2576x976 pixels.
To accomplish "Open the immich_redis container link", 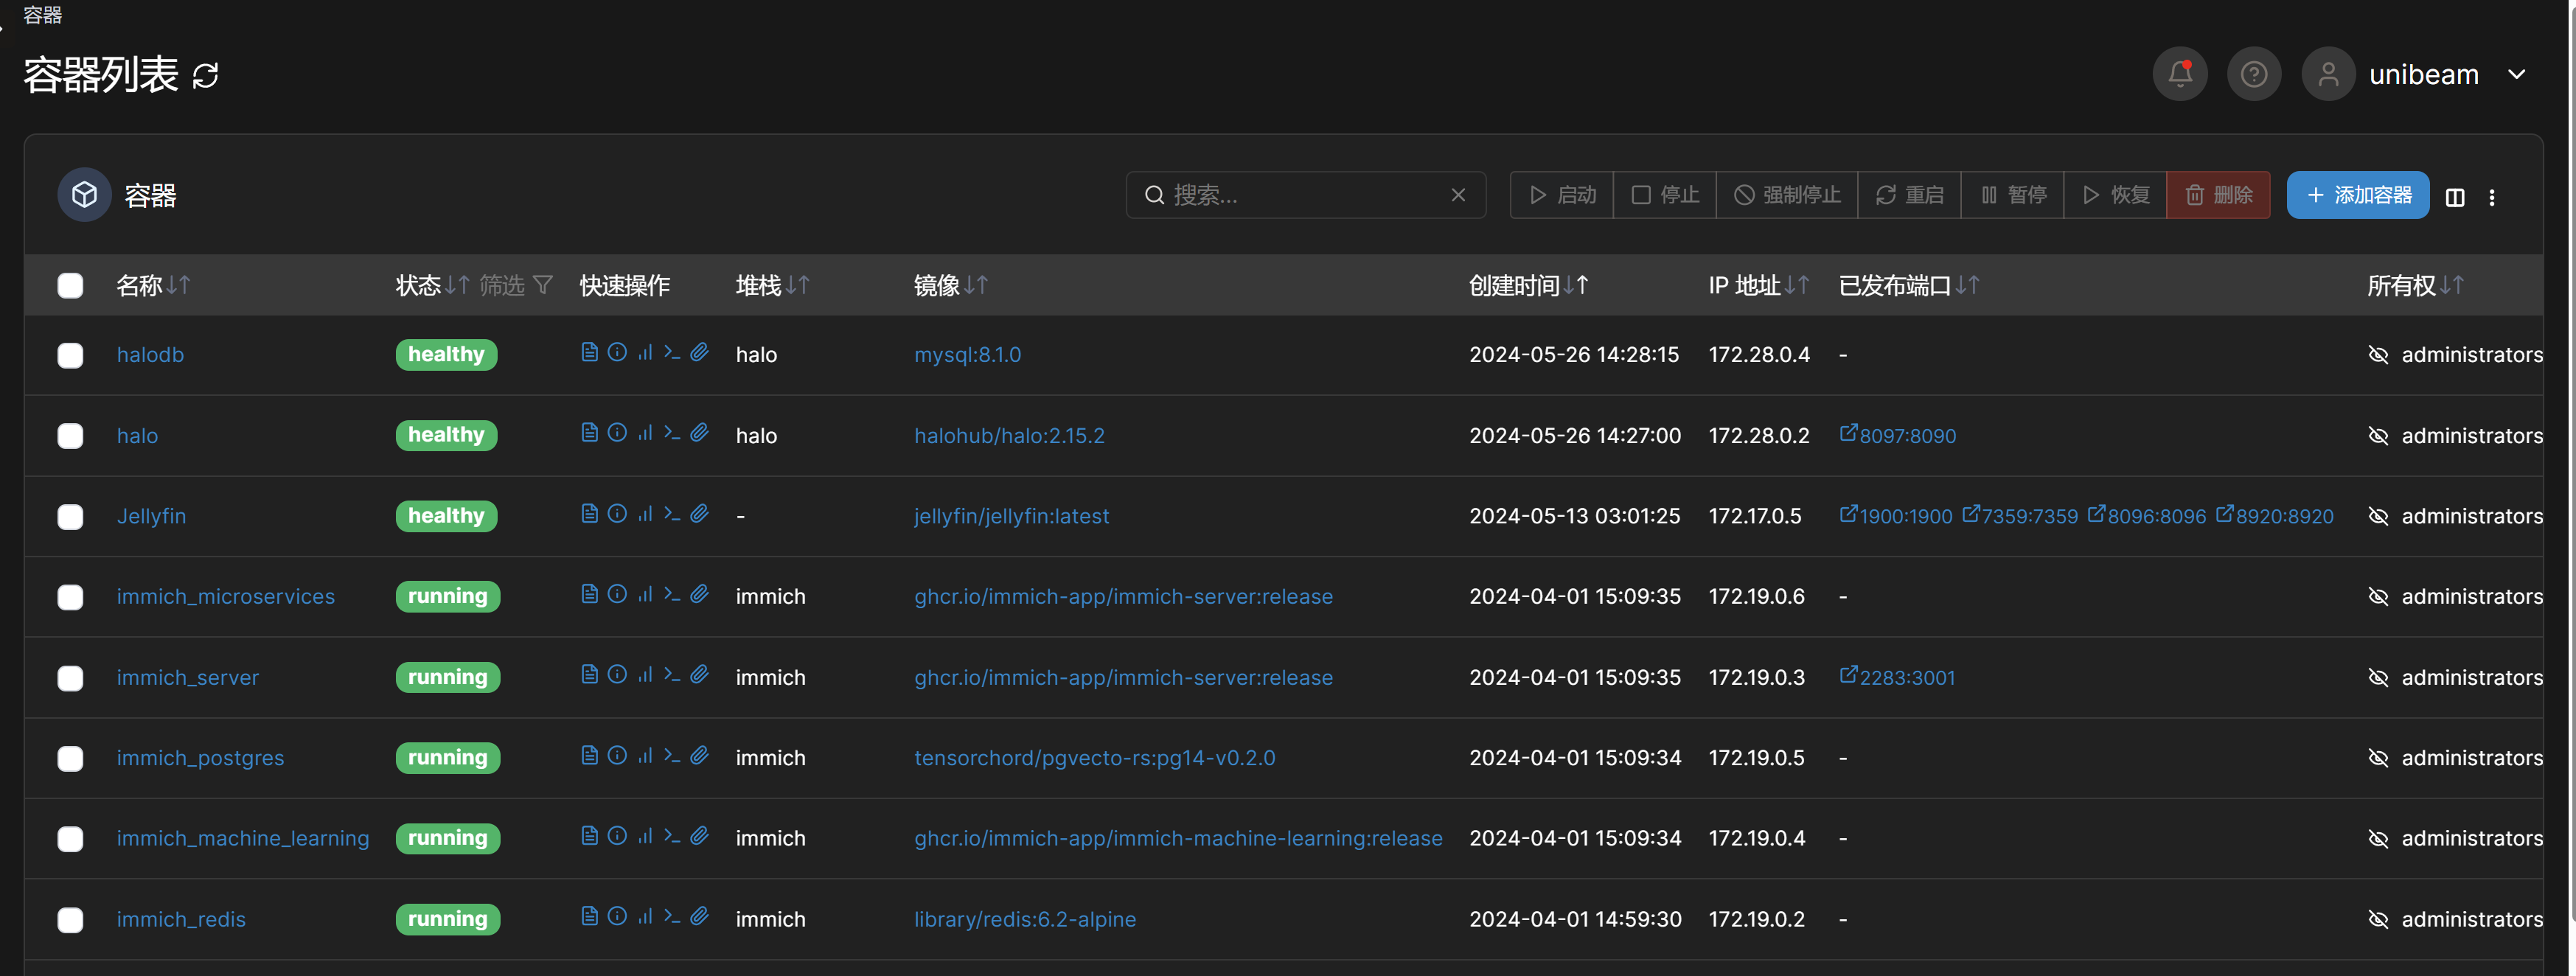I will pos(181,919).
